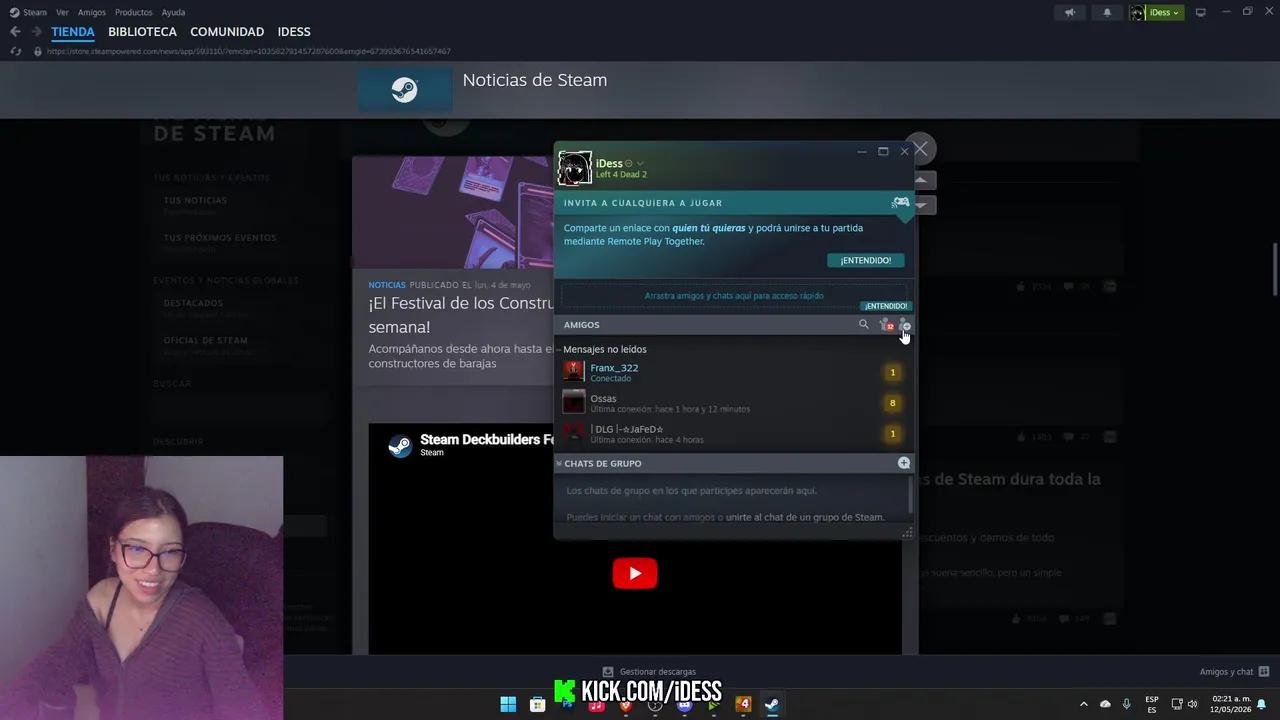
Task: Open Amigos y chat in bottom right
Action: point(1235,672)
